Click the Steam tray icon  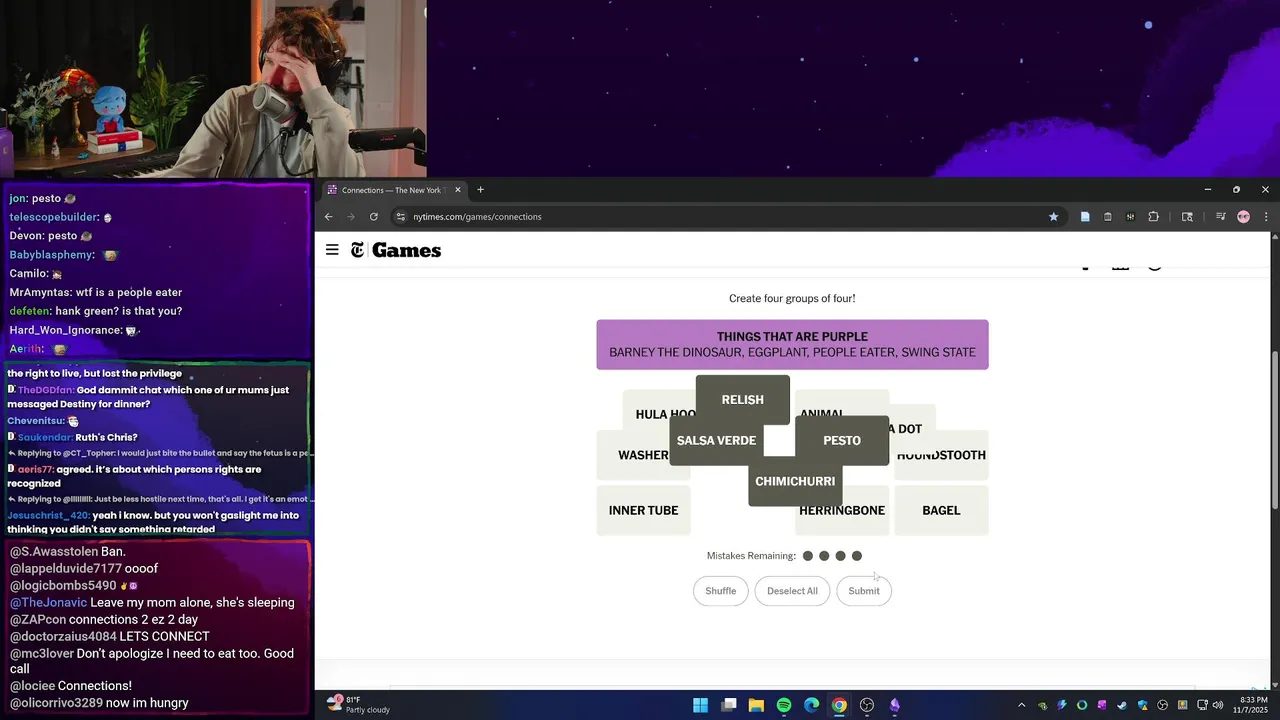(1122, 705)
